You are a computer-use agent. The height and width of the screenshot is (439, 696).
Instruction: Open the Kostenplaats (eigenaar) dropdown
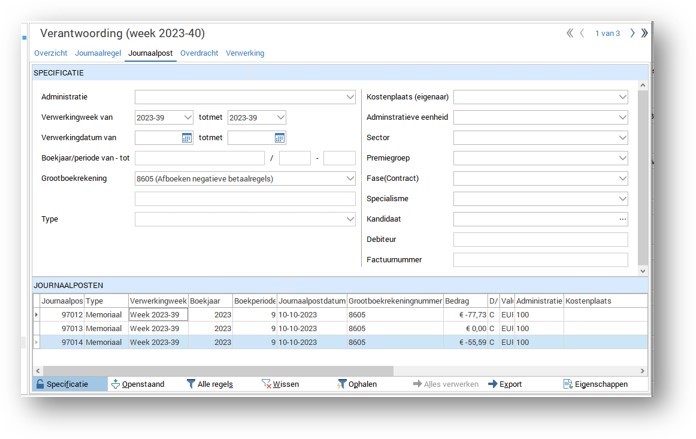pyautogui.click(x=622, y=97)
